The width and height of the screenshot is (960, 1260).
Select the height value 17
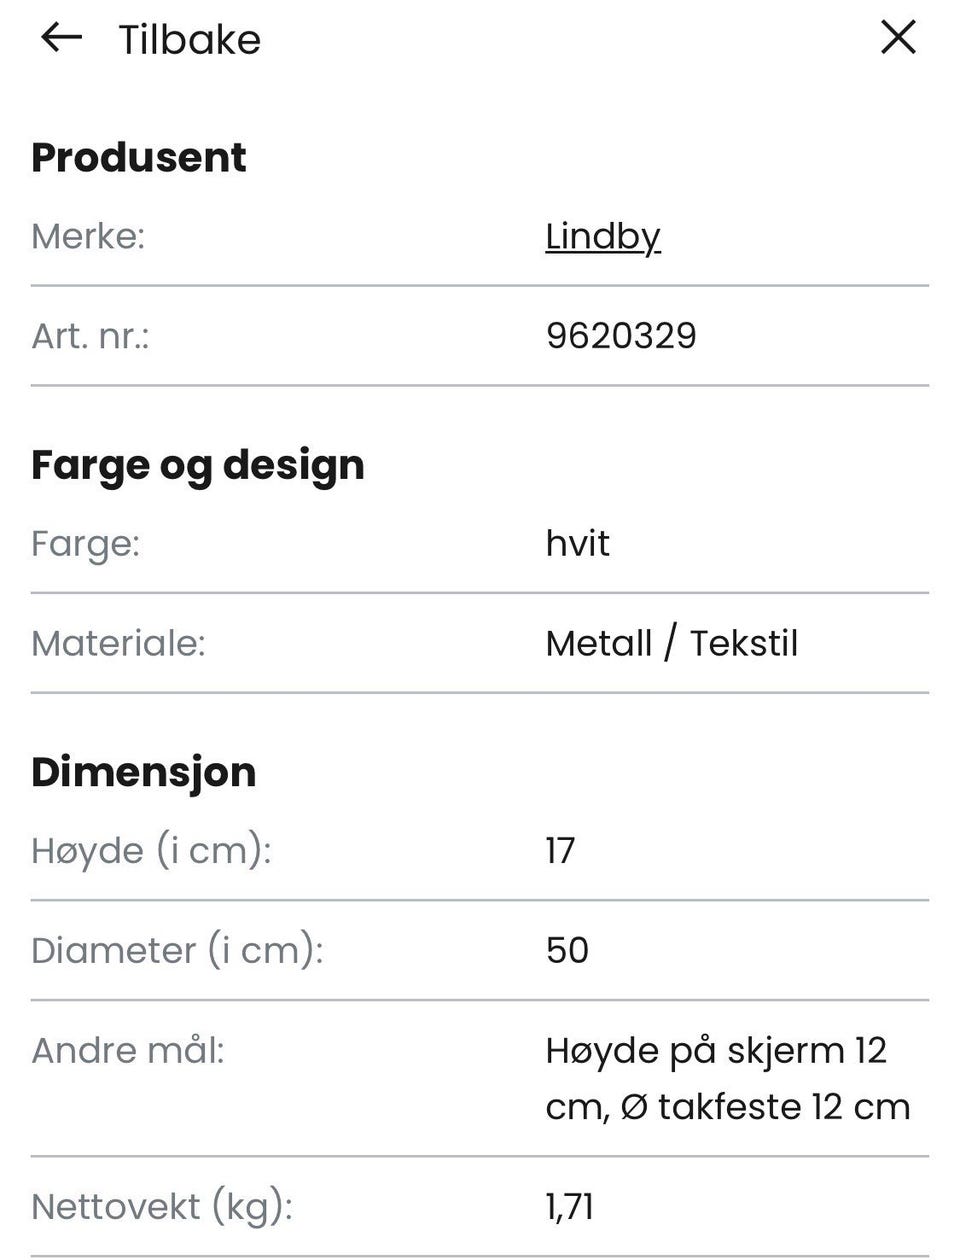(x=560, y=851)
